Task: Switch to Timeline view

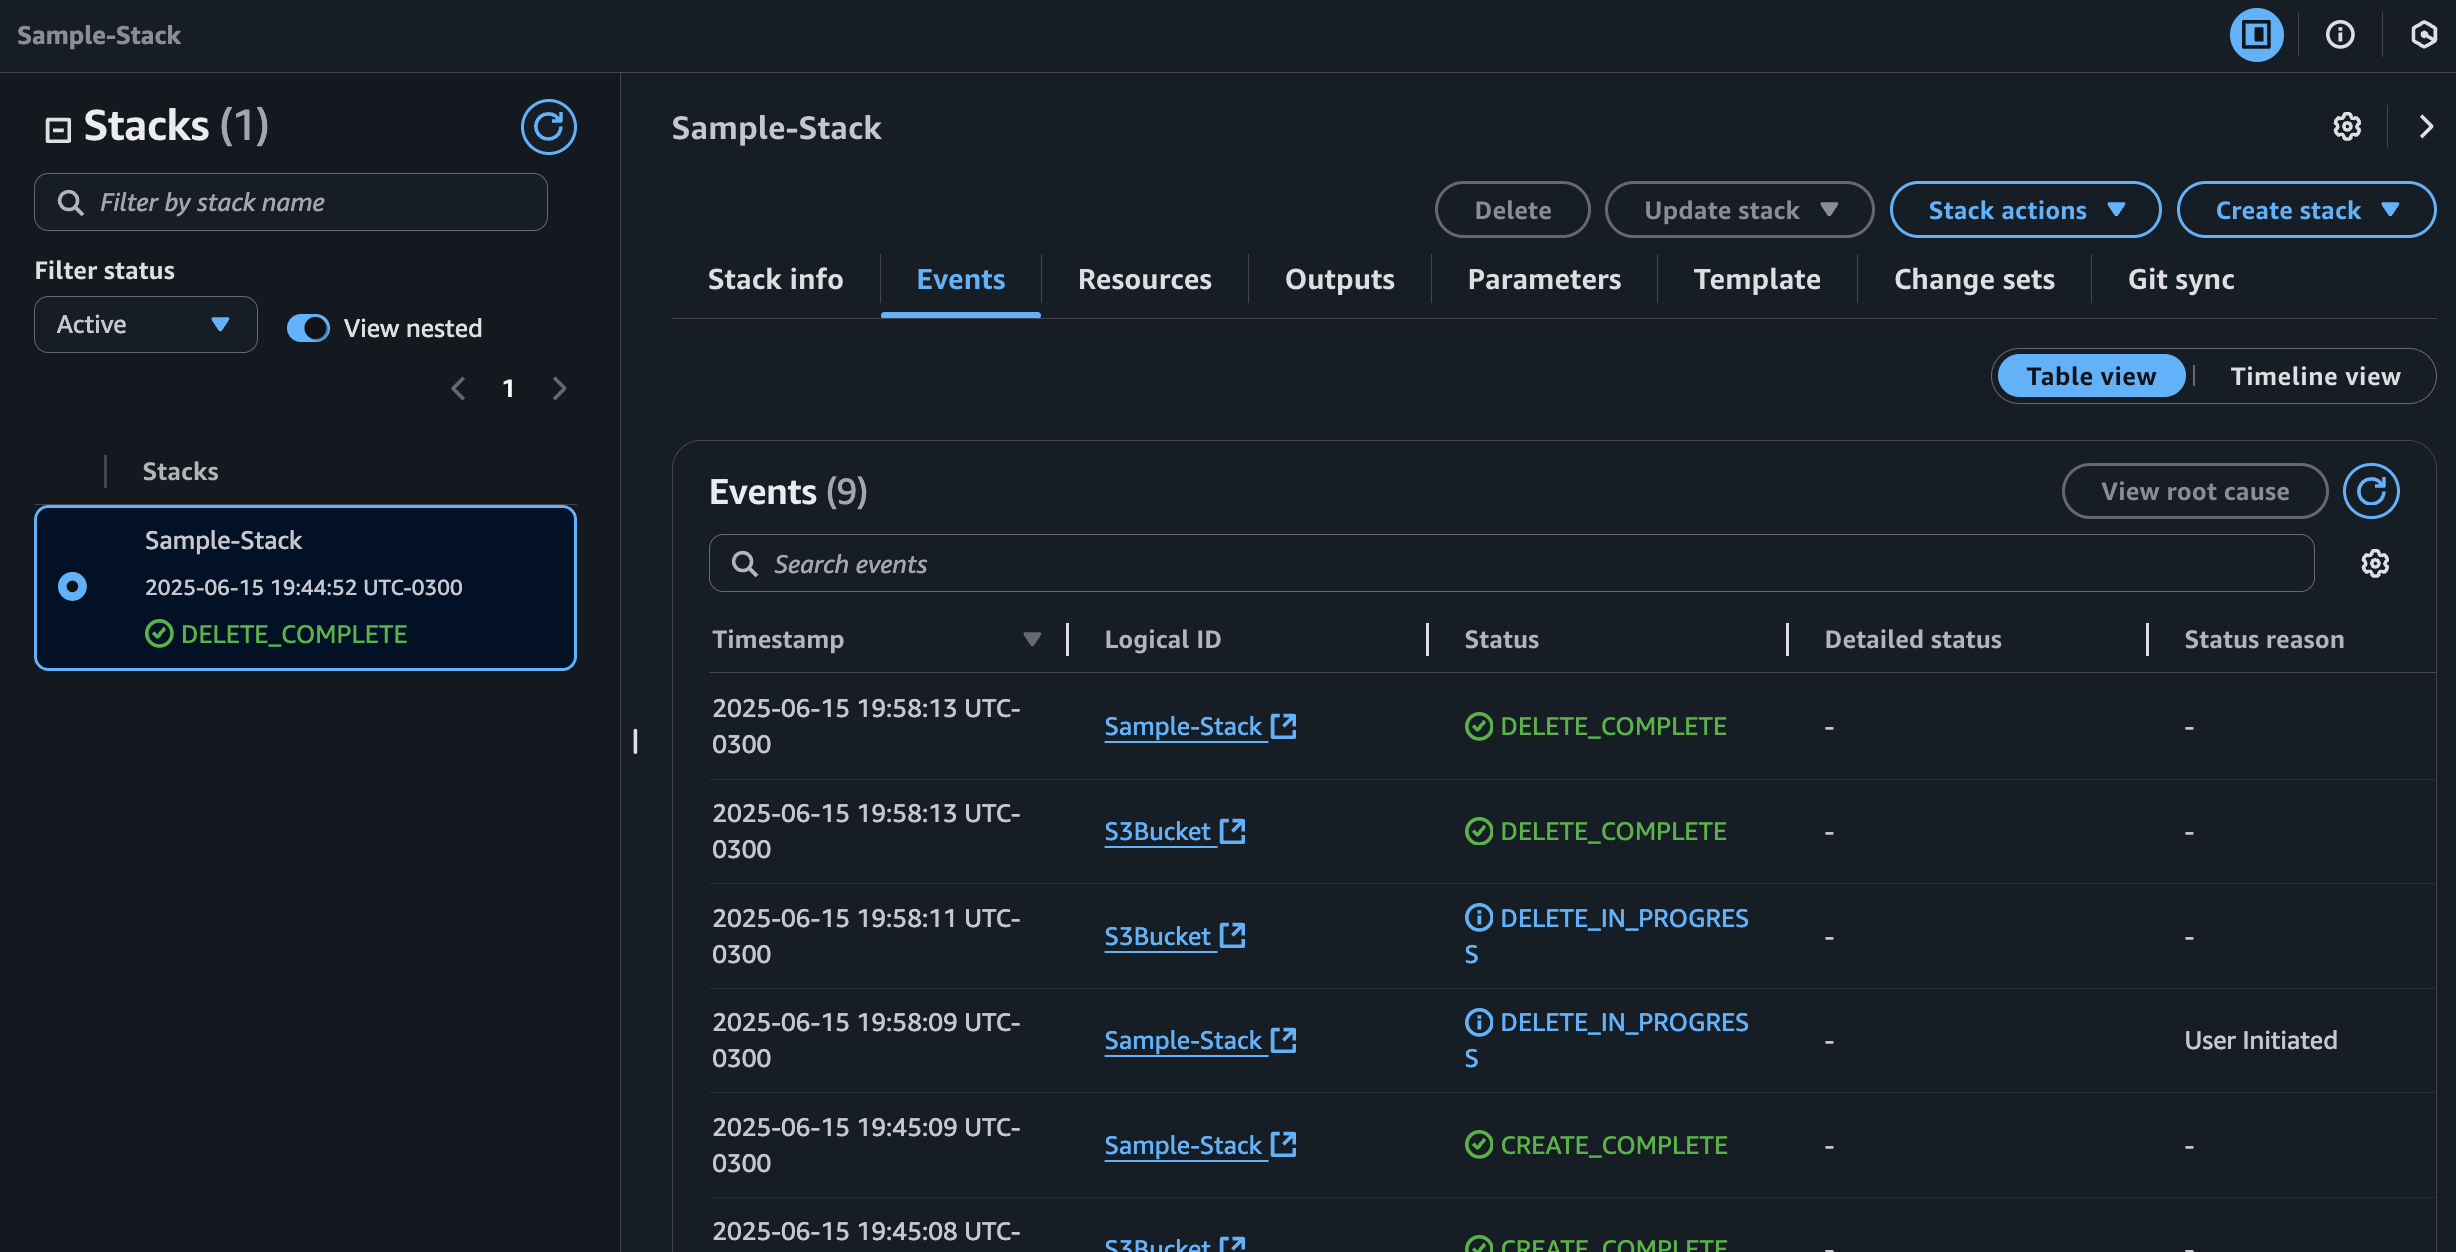Action: [x=2315, y=376]
